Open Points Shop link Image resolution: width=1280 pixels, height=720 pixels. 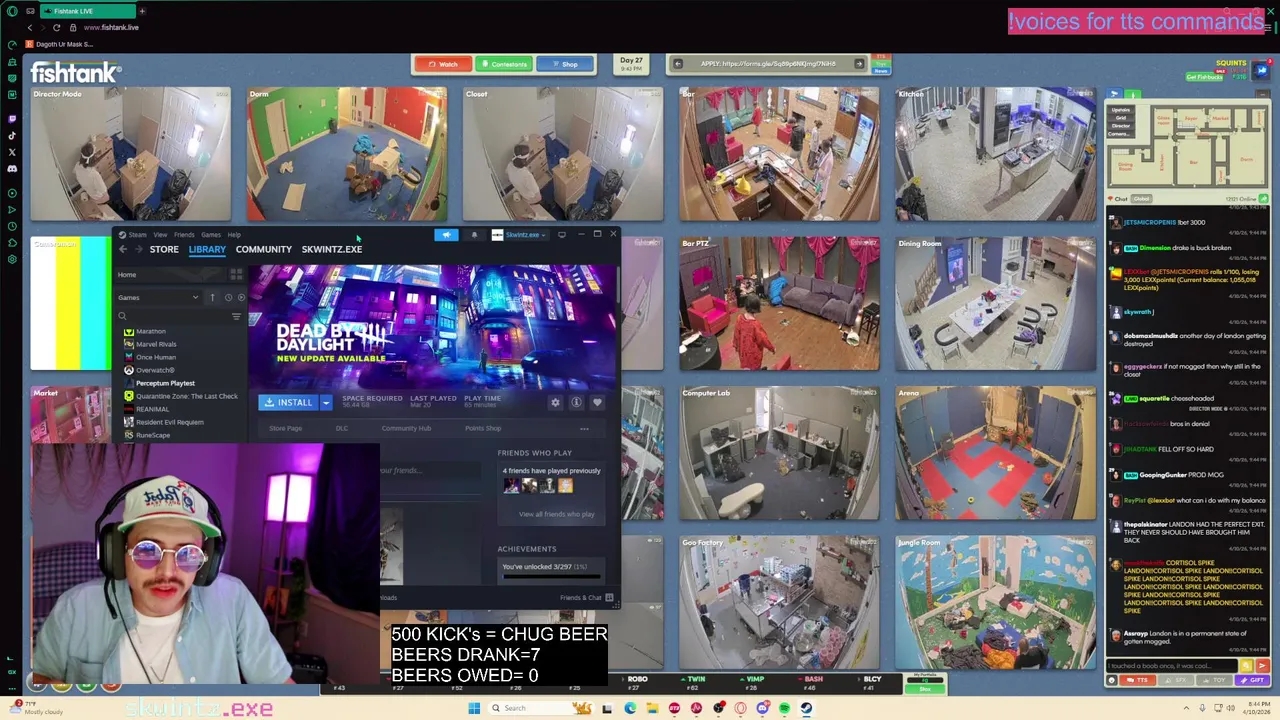483,429
